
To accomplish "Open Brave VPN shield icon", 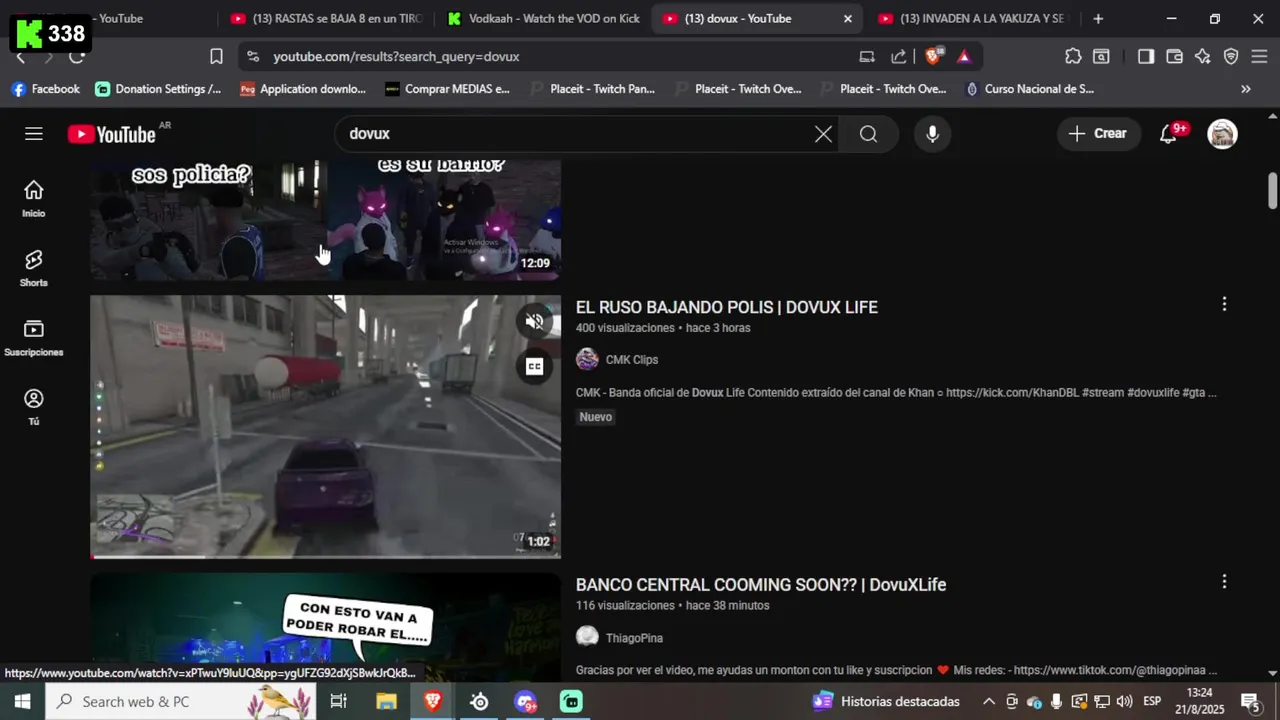I will pyautogui.click(x=1231, y=57).
